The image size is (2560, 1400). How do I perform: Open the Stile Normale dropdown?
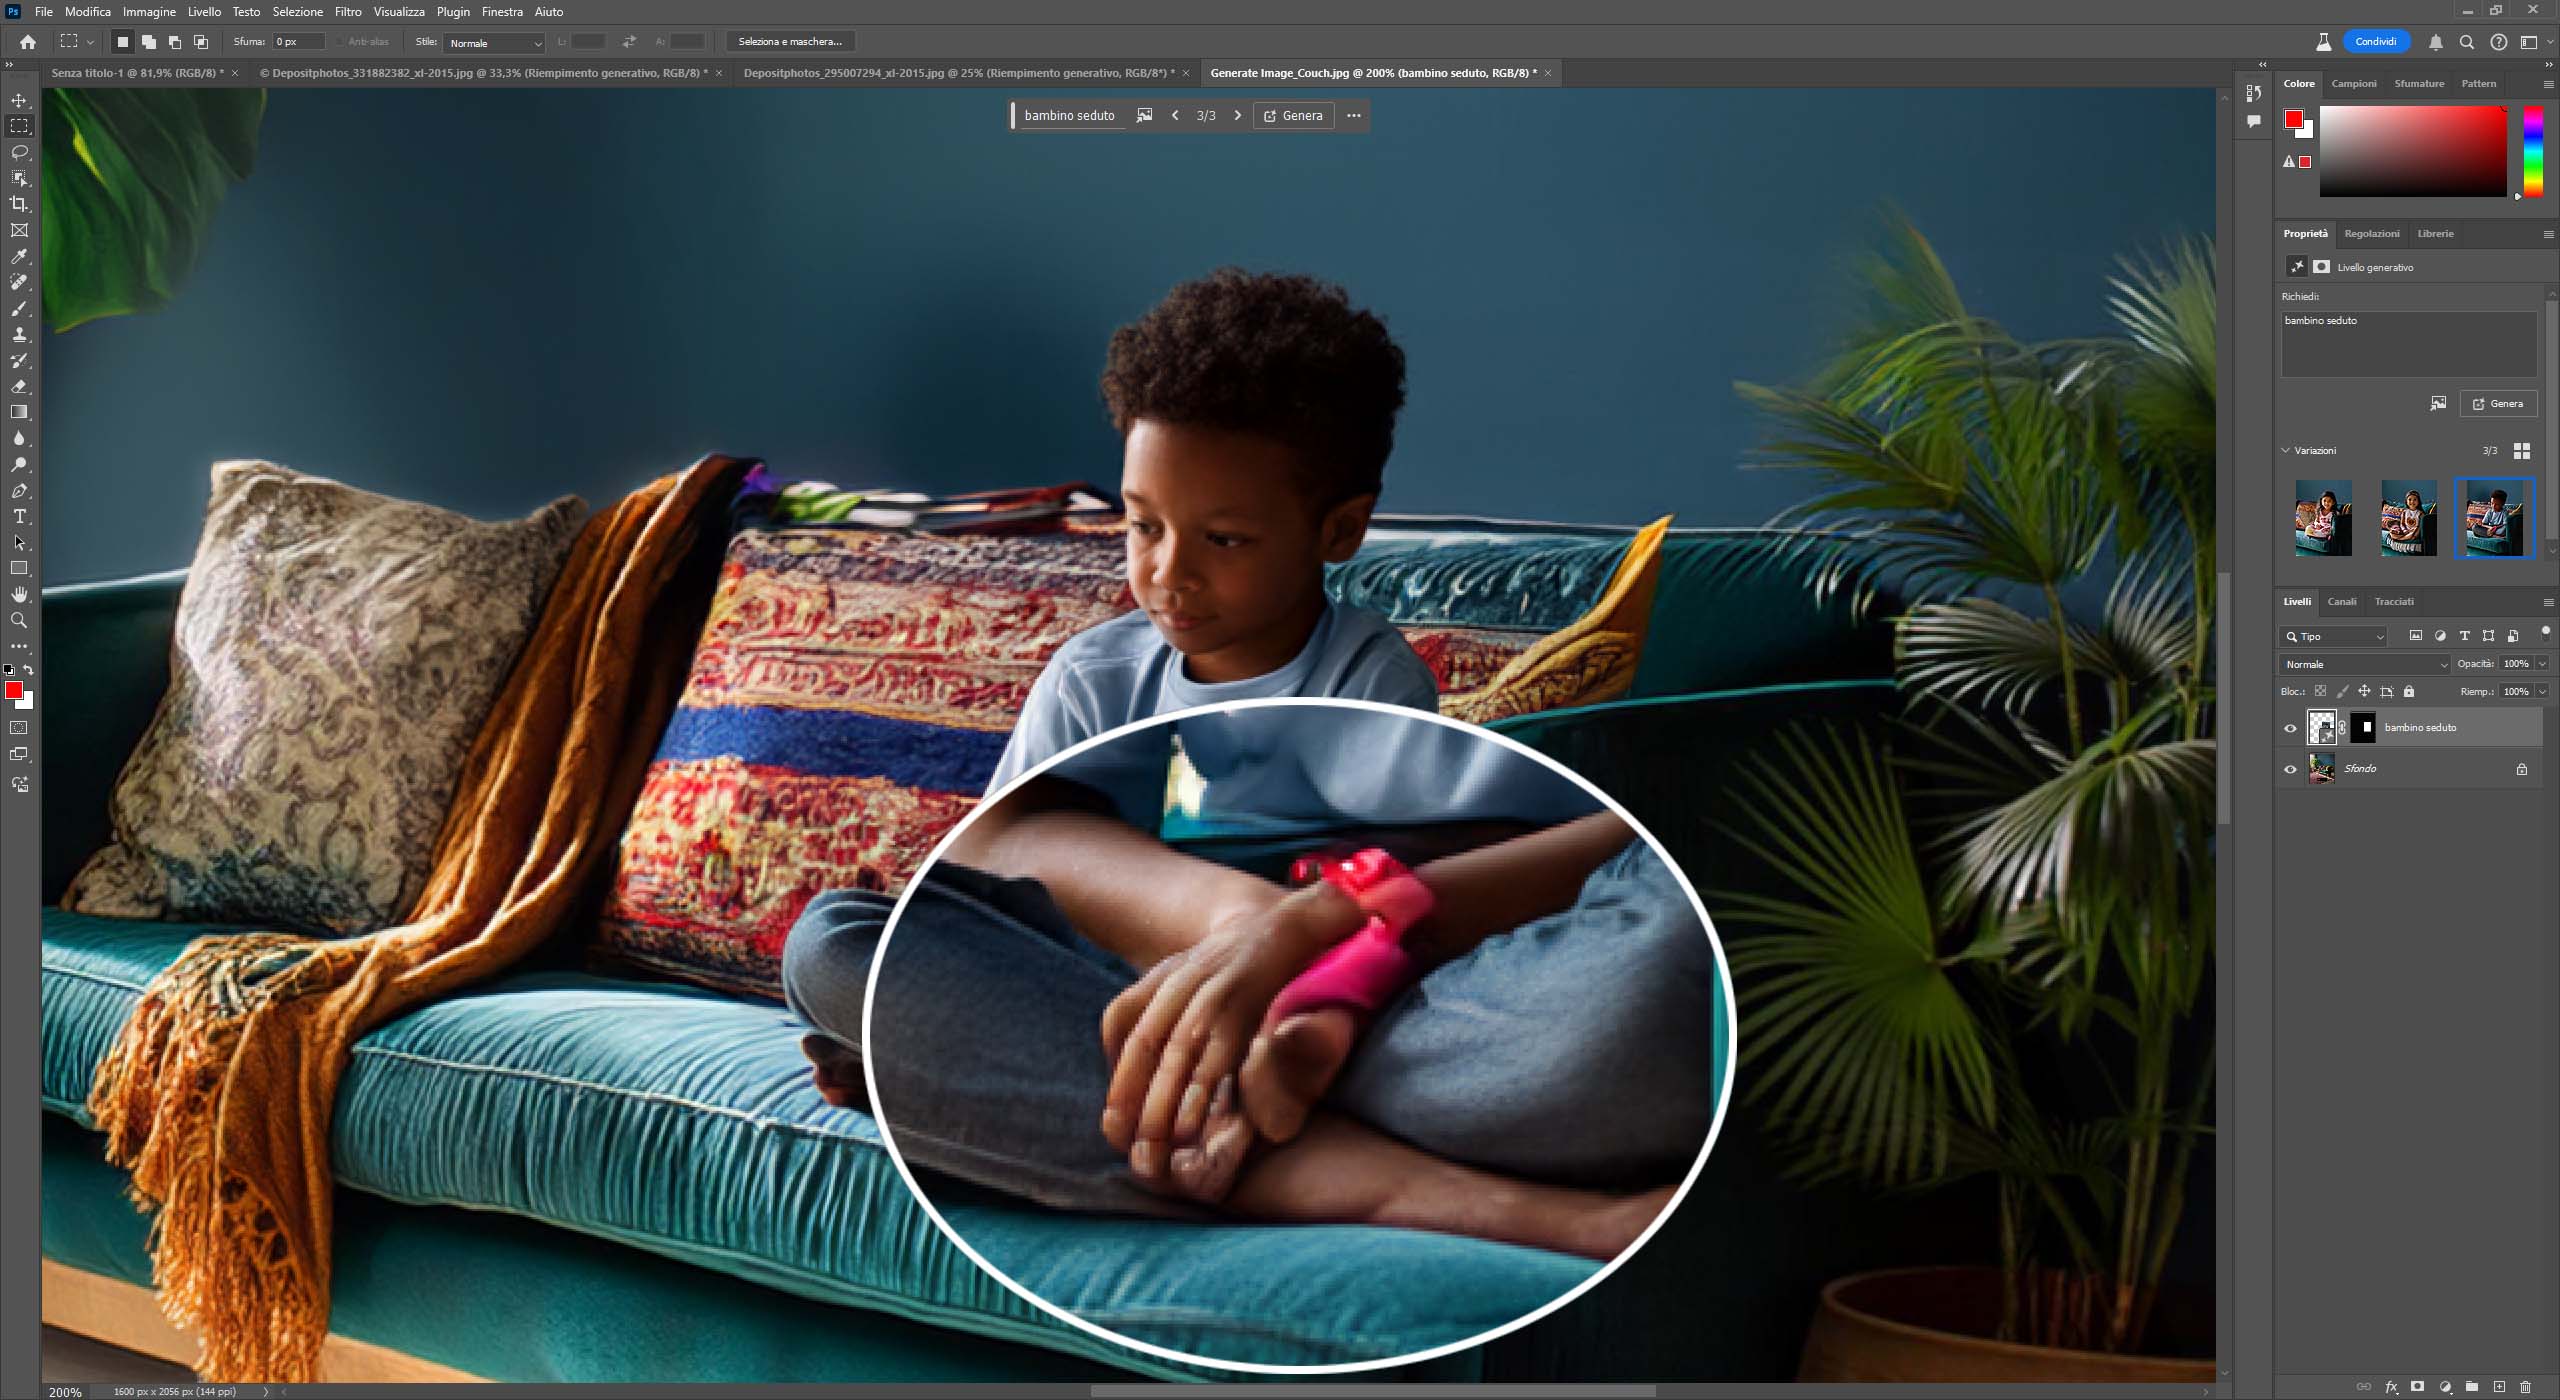[495, 43]
